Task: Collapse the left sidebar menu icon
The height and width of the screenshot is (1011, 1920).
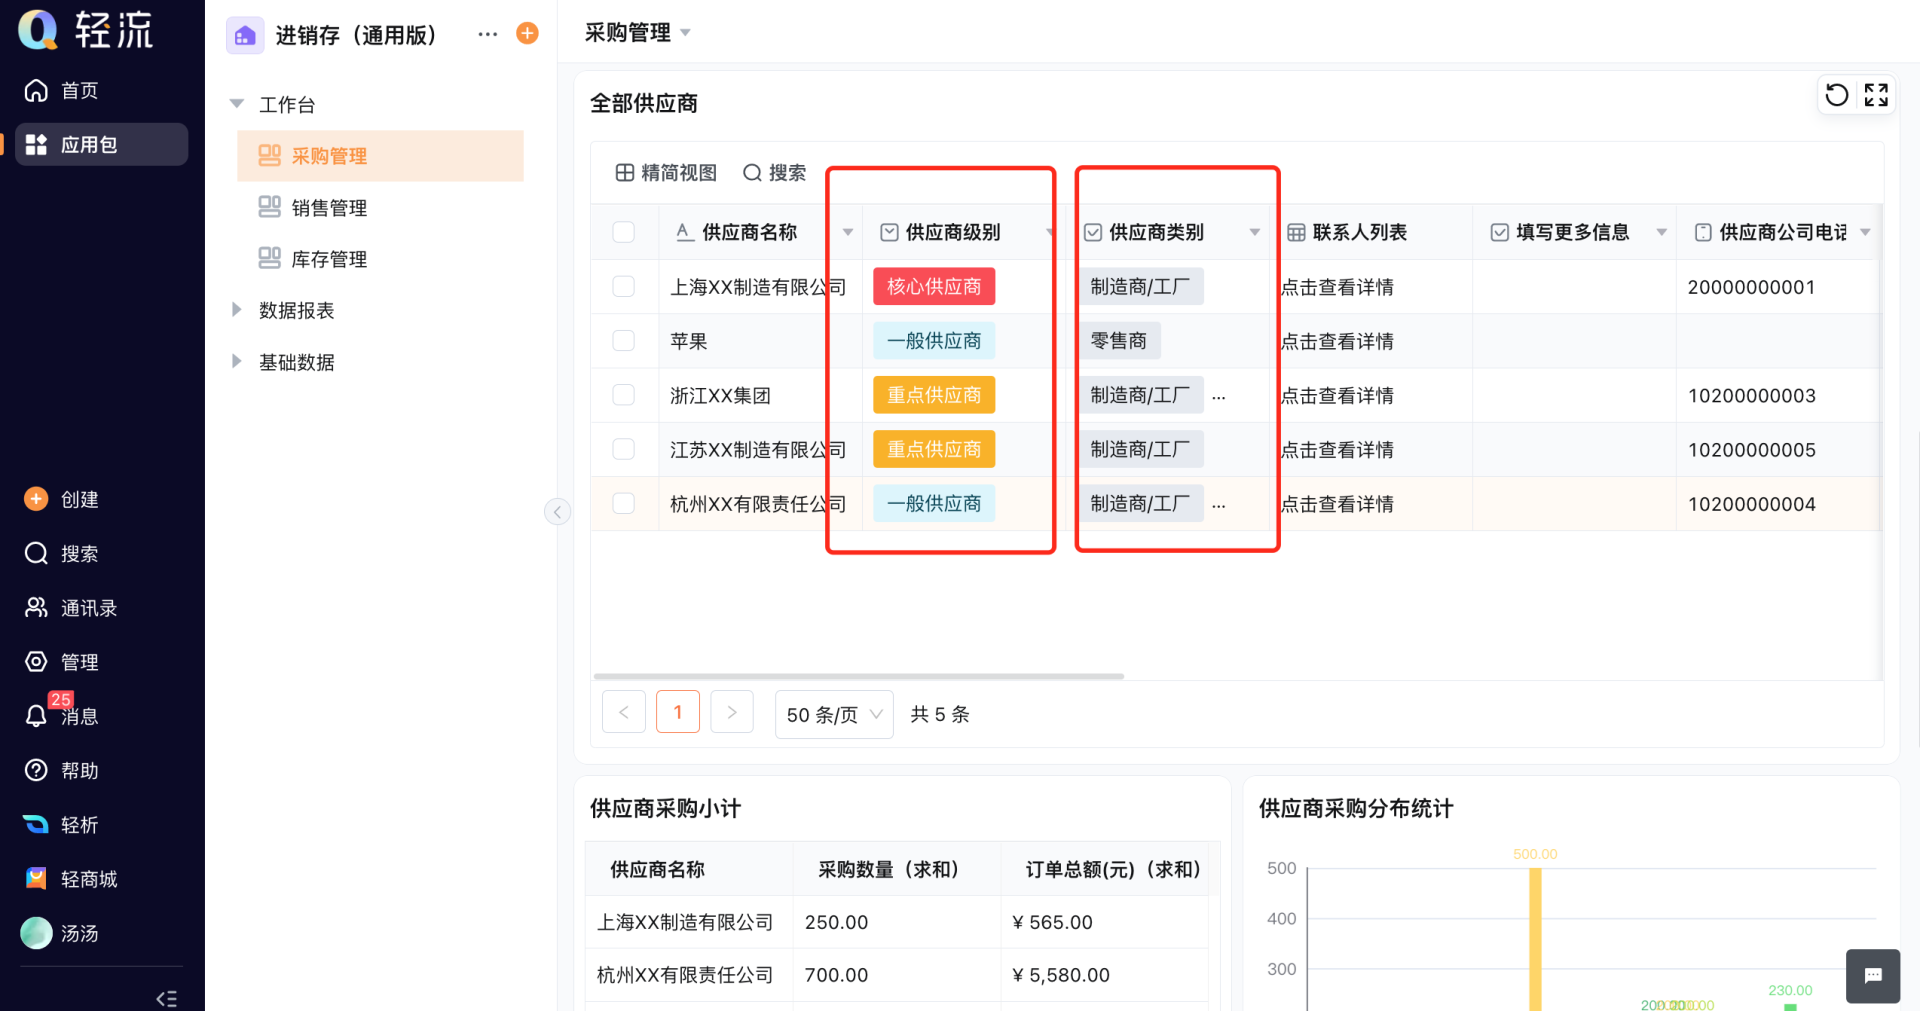Action: (x=167, y=998)
